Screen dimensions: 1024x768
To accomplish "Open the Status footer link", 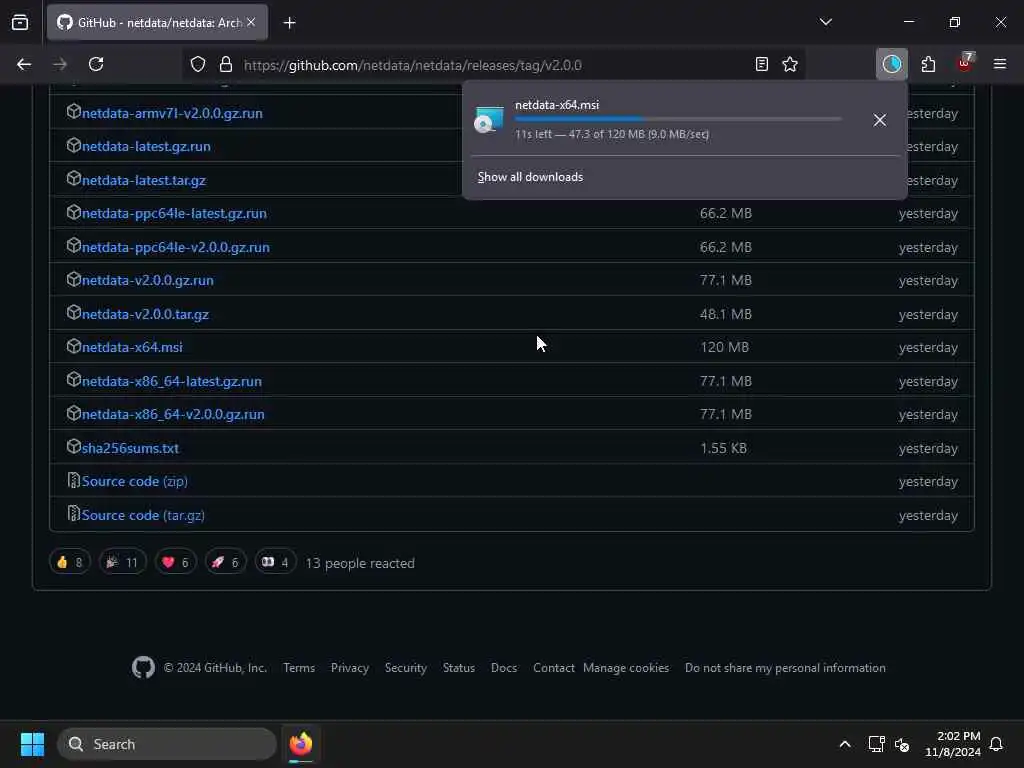I will [458, 668].
